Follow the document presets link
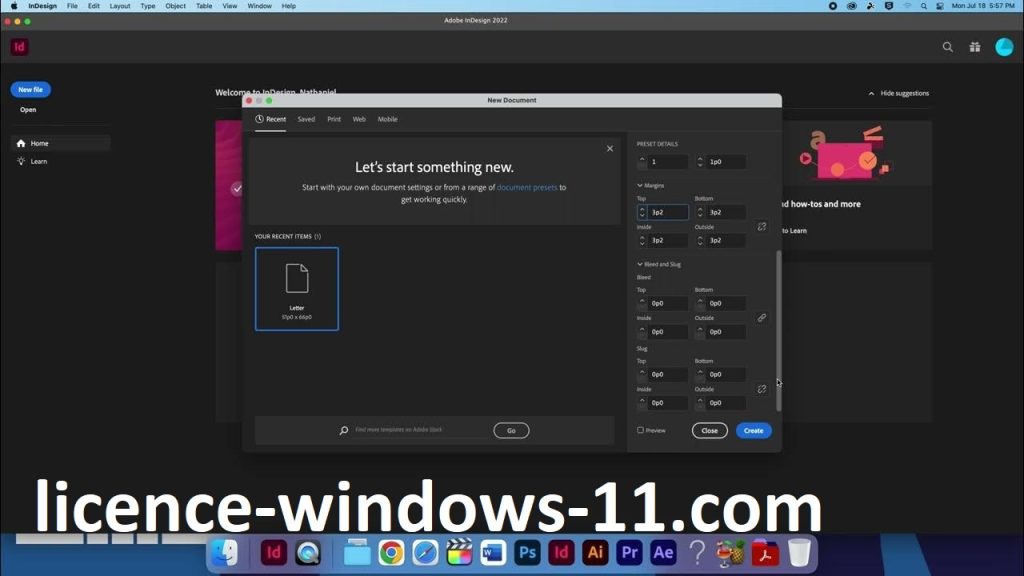Viewport: 1024px width, 576px height. 527,187
